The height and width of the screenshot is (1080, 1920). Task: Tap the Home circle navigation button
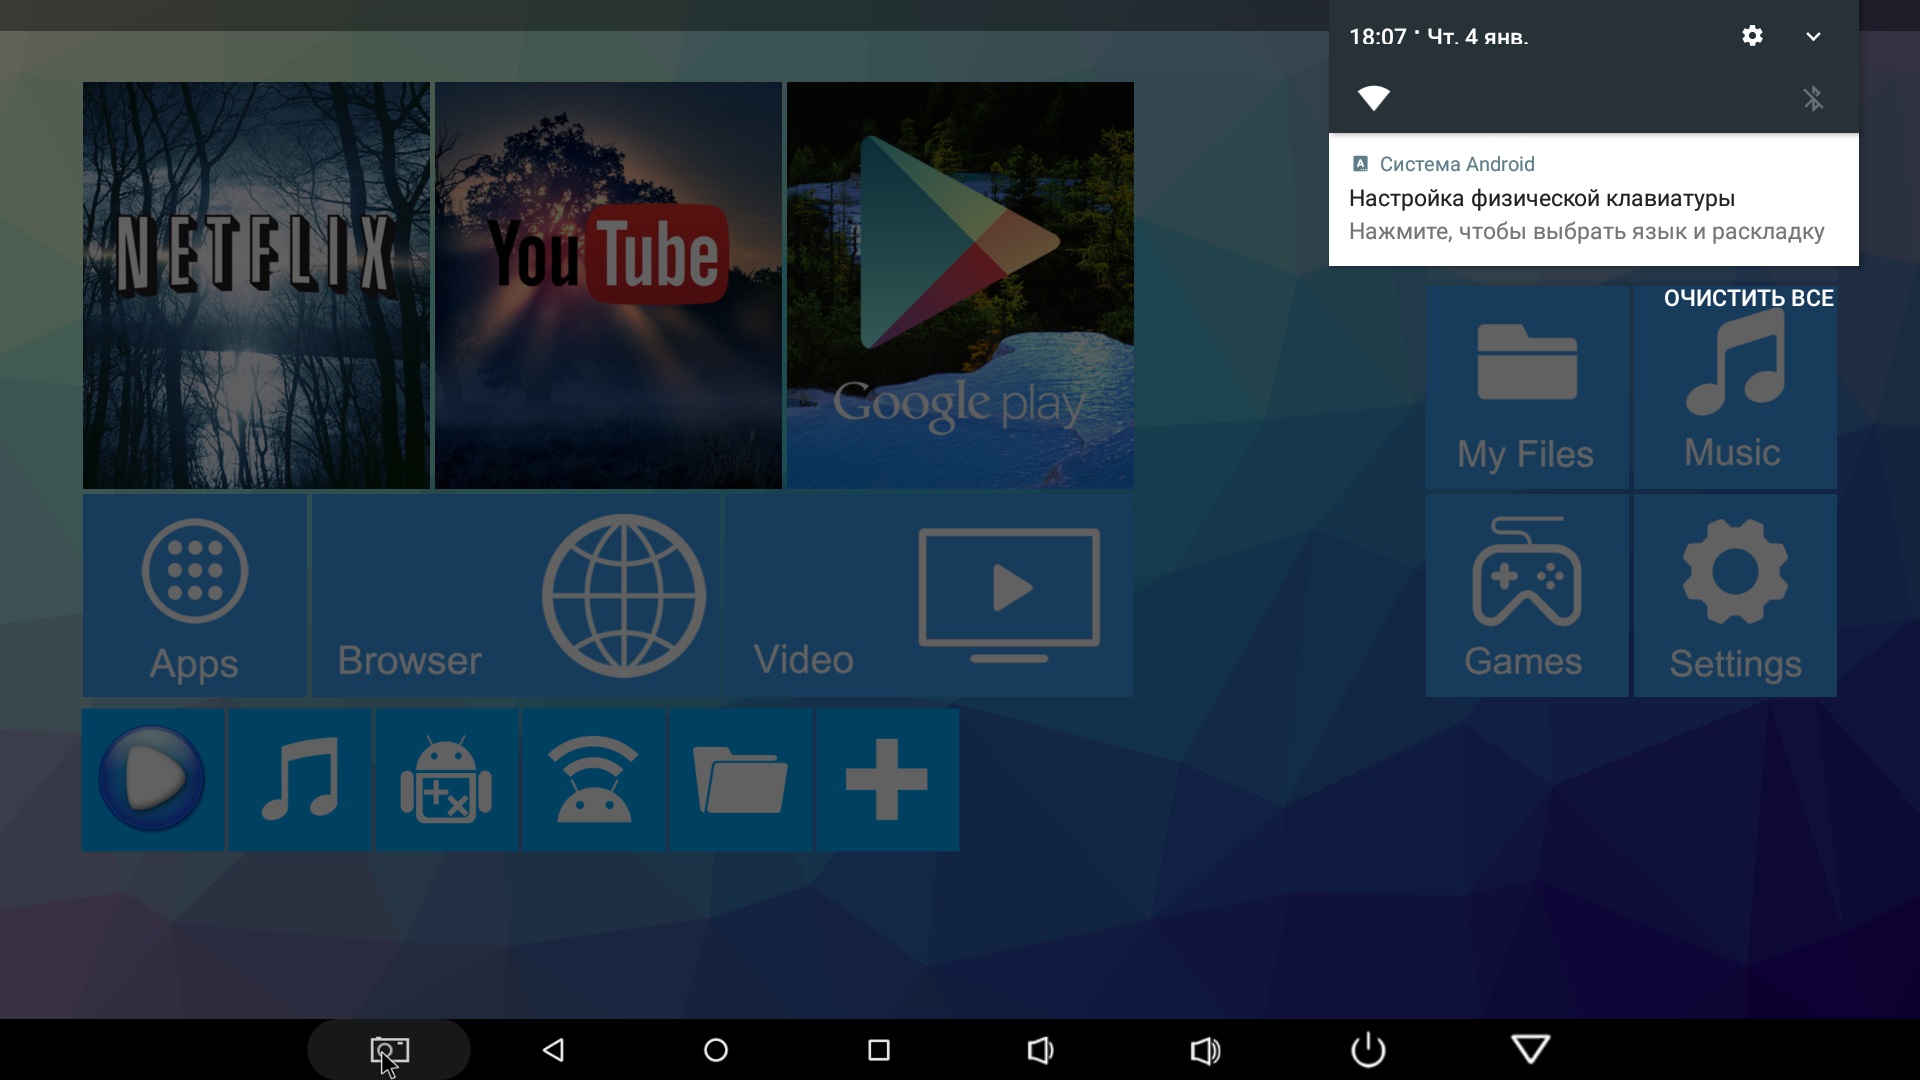[716, 1050]
